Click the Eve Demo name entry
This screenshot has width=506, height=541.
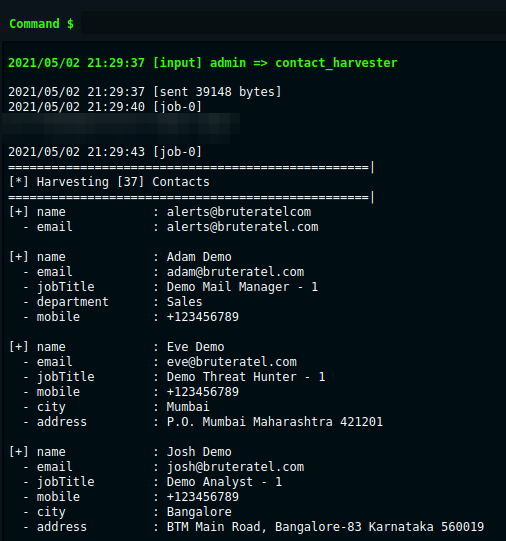click(x=196, y=347)
